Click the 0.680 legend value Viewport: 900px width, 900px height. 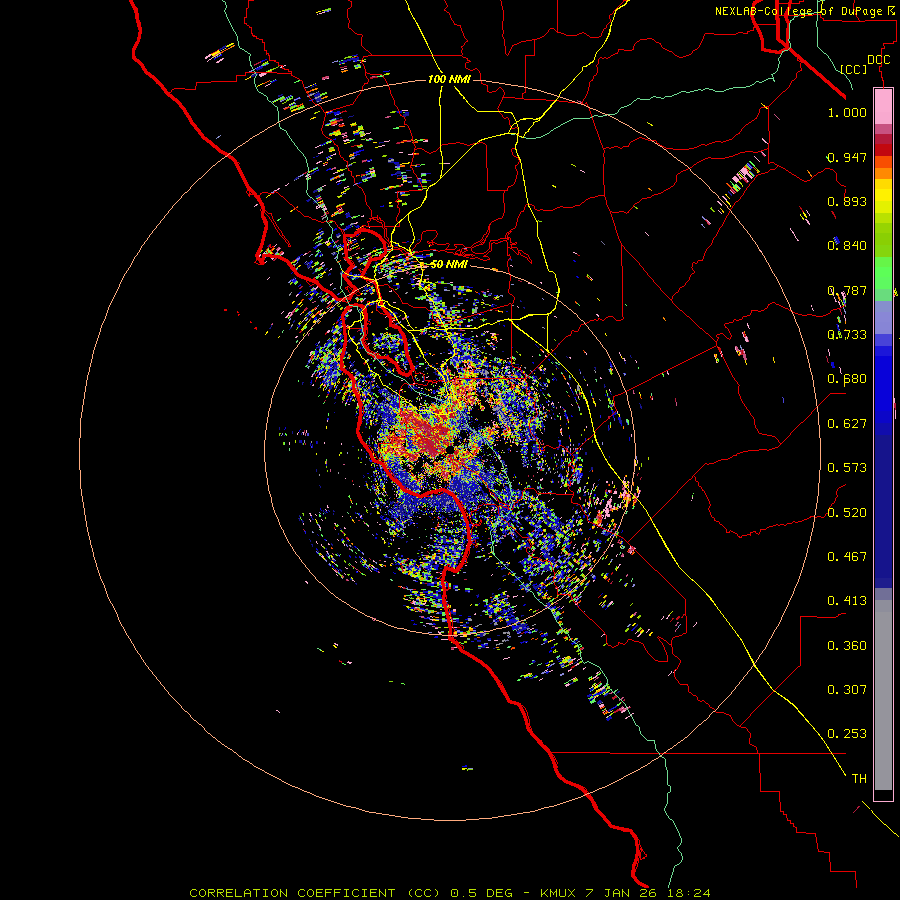(847, 379)
